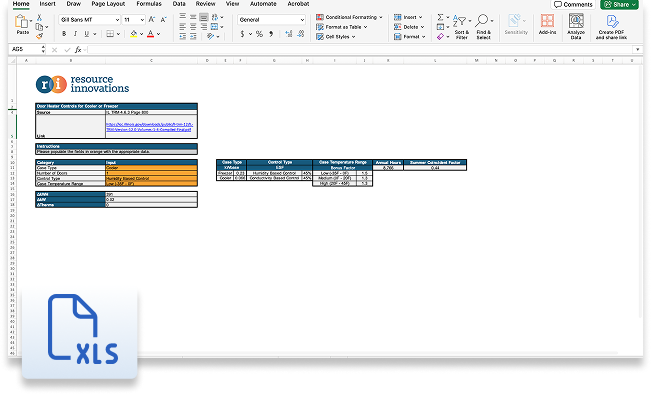The height and width of the screenshot is (395, 652).
Task: Open the Review tab
Action: tap(205, 4)
